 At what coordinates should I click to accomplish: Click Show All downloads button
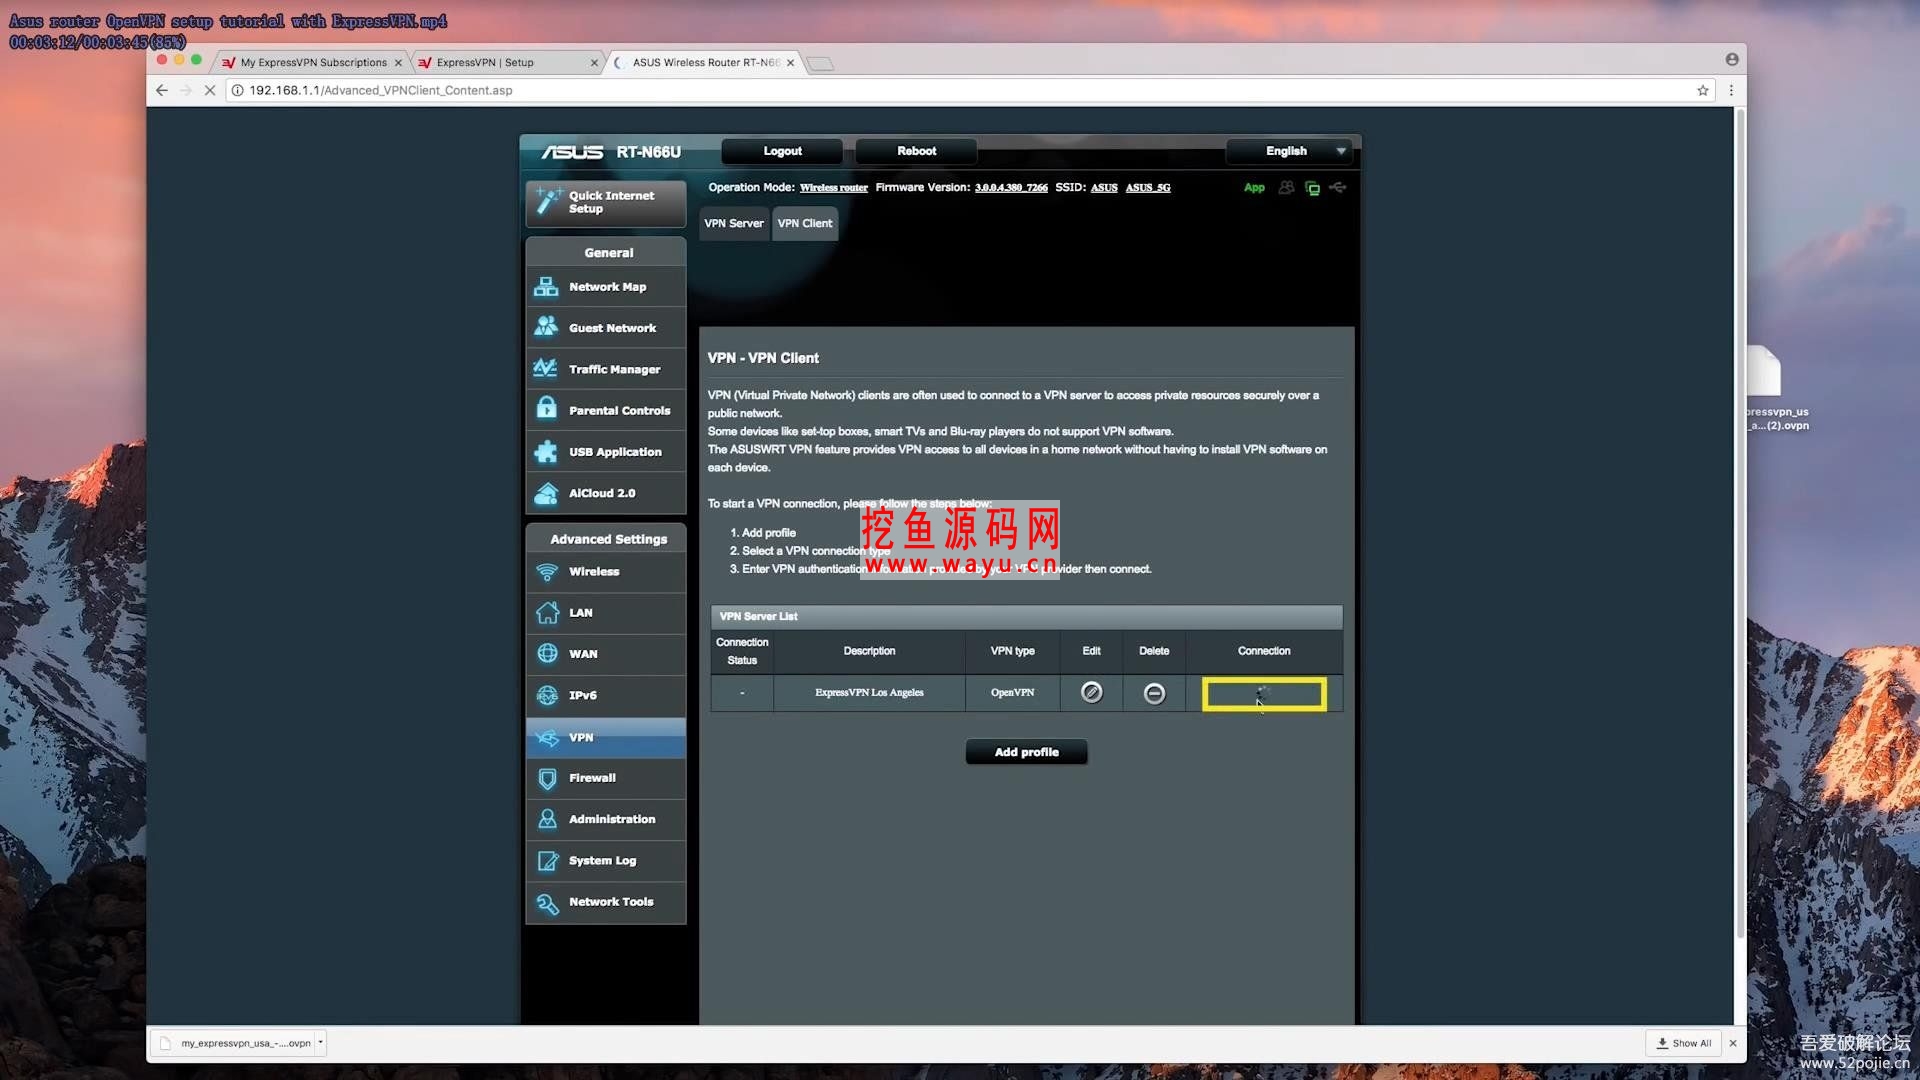coord(1683,1043)
